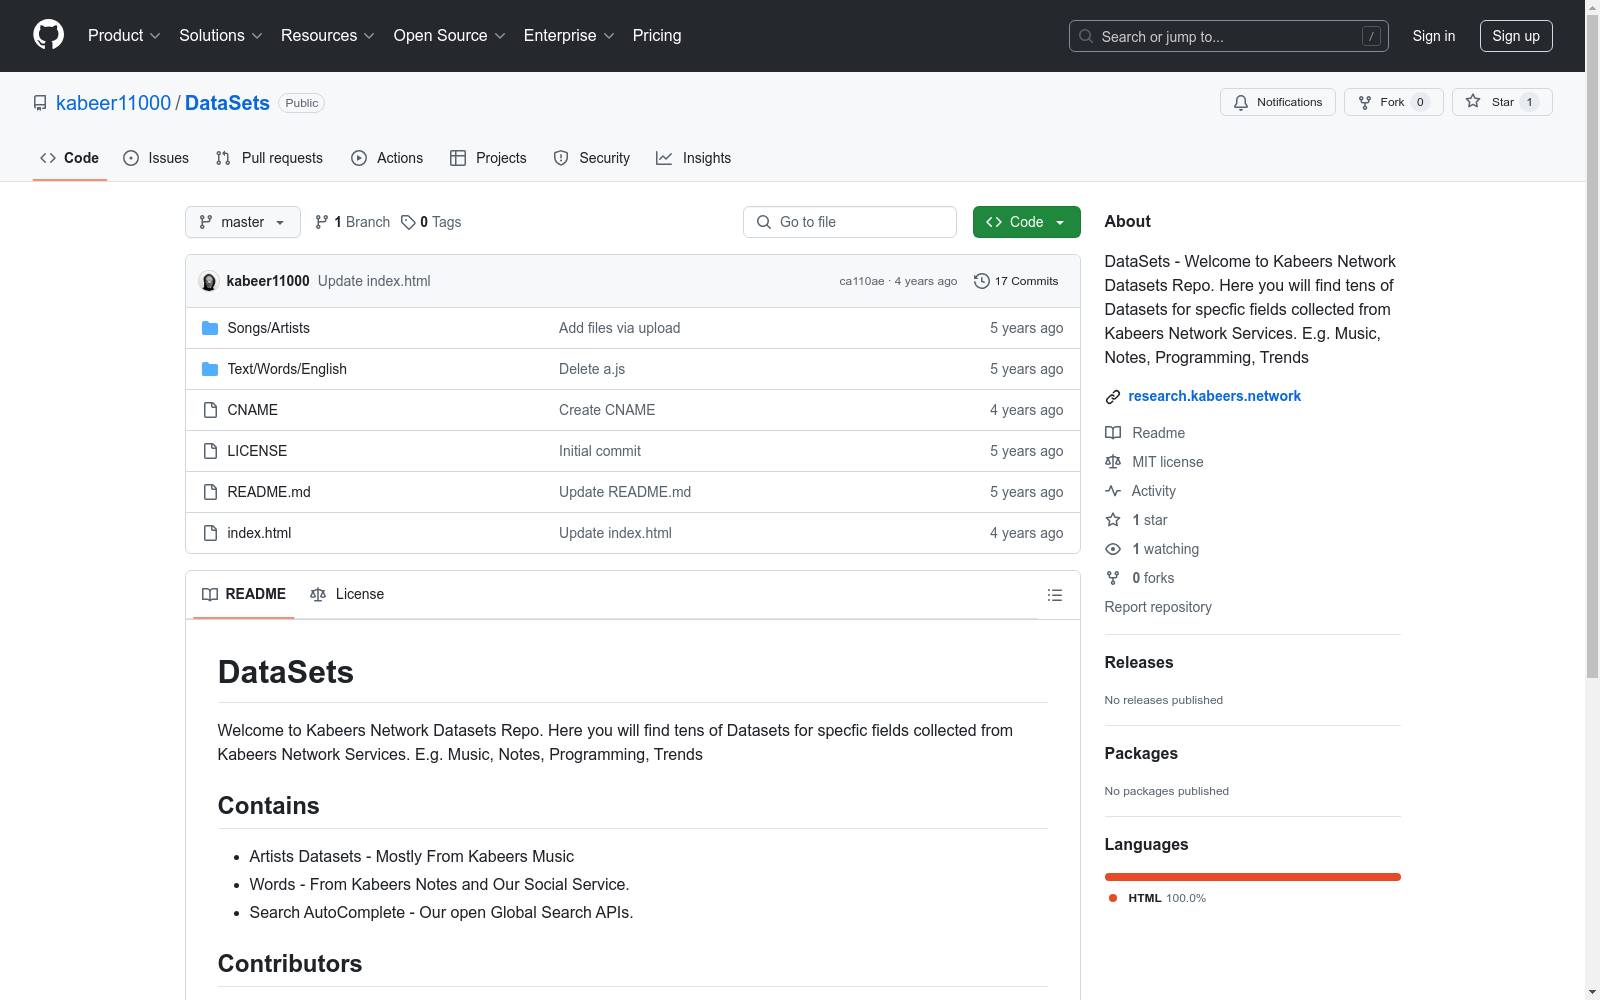Click the Search or jump to field

point(1229,36)
